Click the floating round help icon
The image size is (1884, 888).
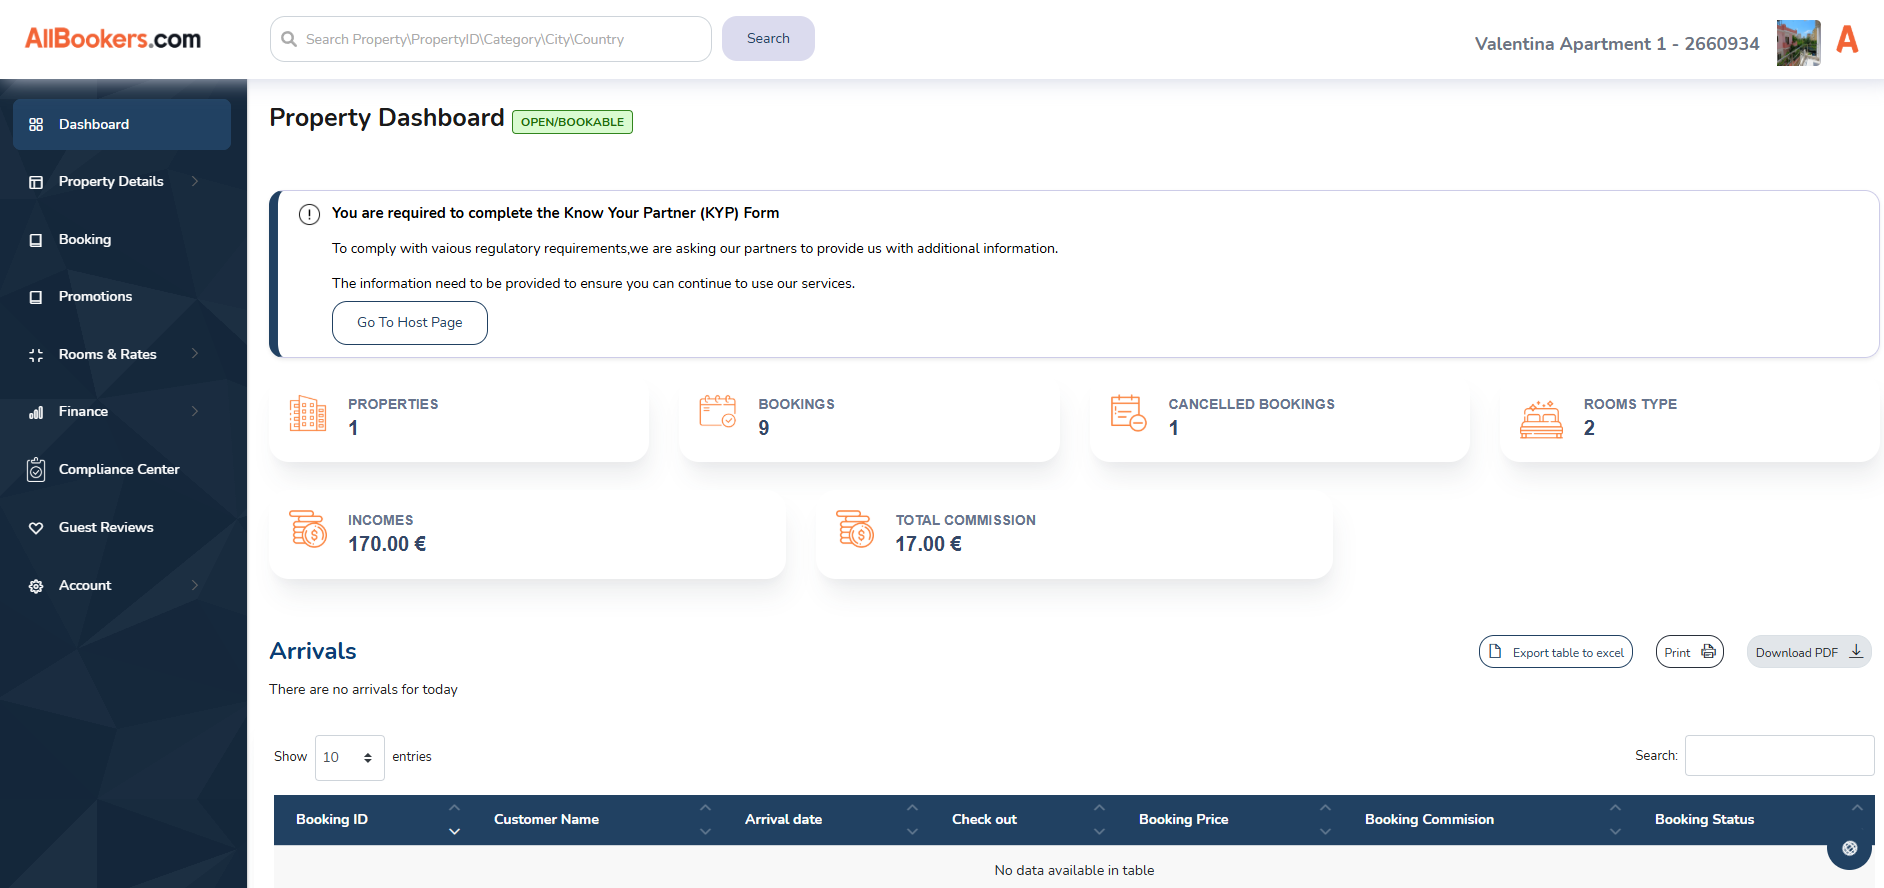click(x=1850, y=848)
